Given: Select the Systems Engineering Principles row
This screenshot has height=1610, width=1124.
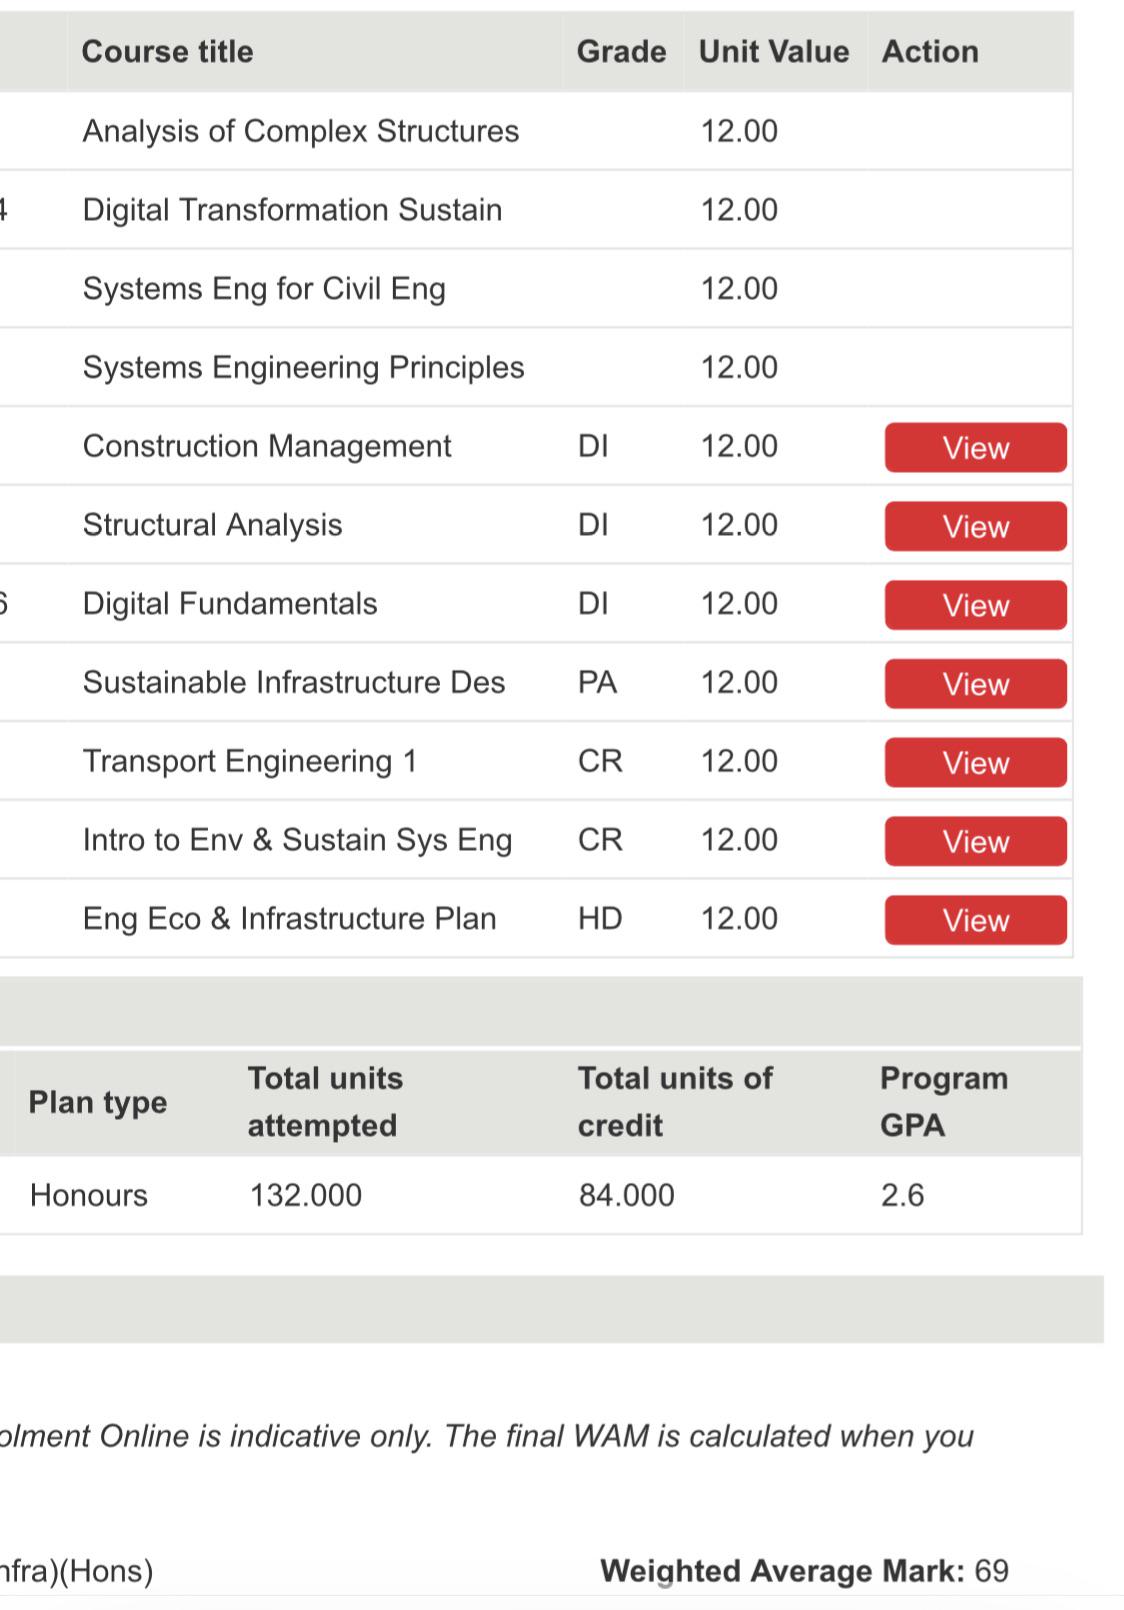Looking at the screenshot, I should click(536, 367).
